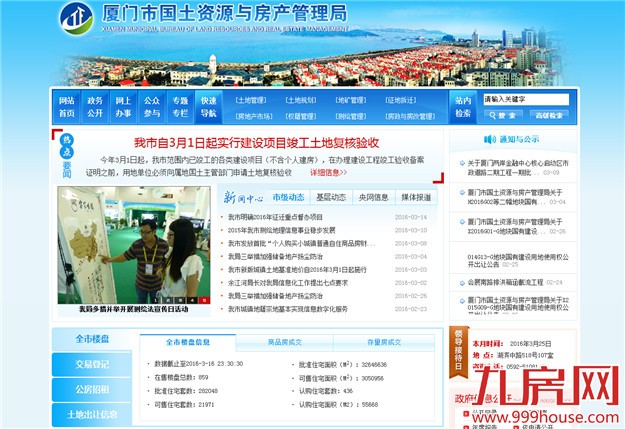Jump to slideshow image 1

[157, 300]
